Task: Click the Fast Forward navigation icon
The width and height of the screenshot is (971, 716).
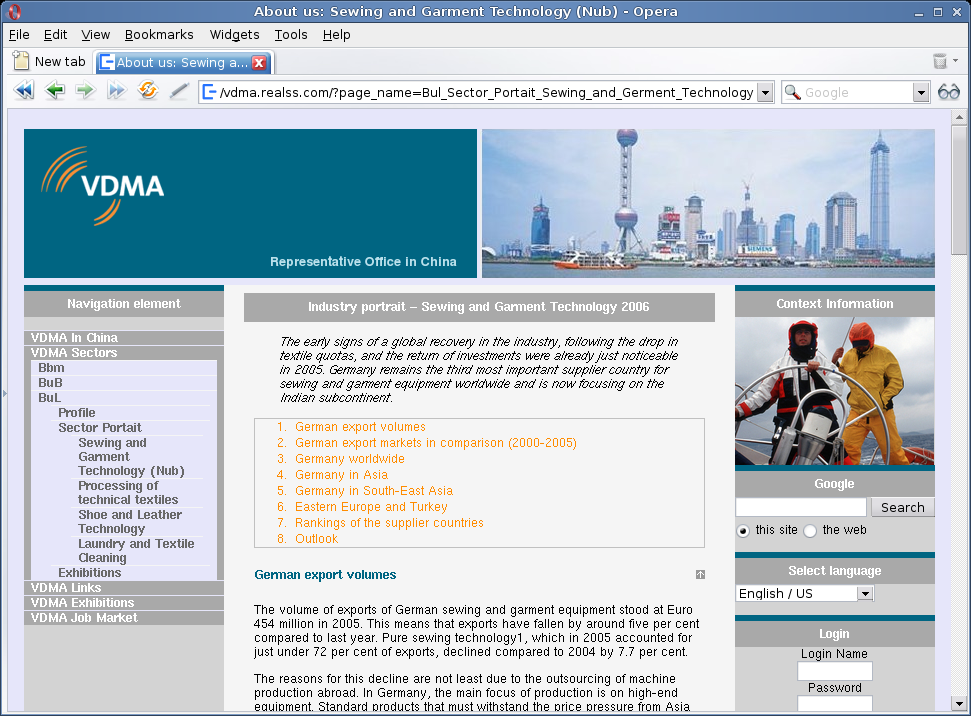Action: coord(117,92)
